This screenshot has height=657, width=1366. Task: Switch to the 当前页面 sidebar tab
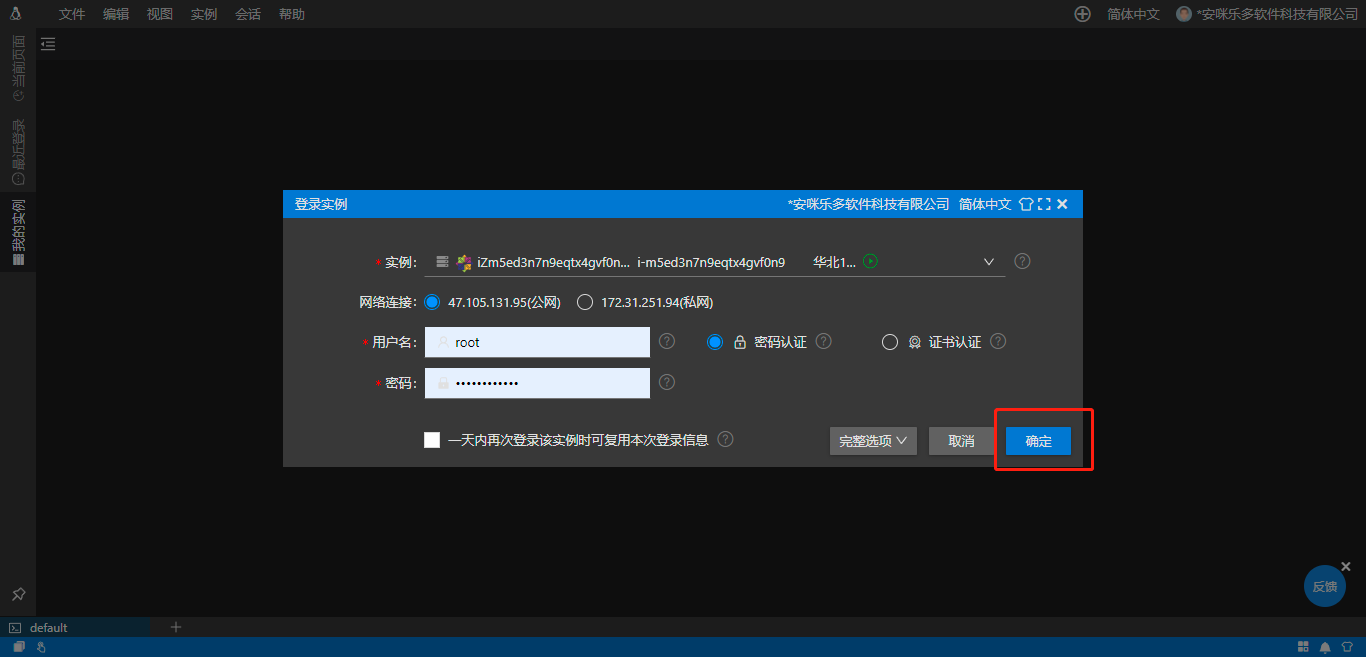[x=18, y=68]
